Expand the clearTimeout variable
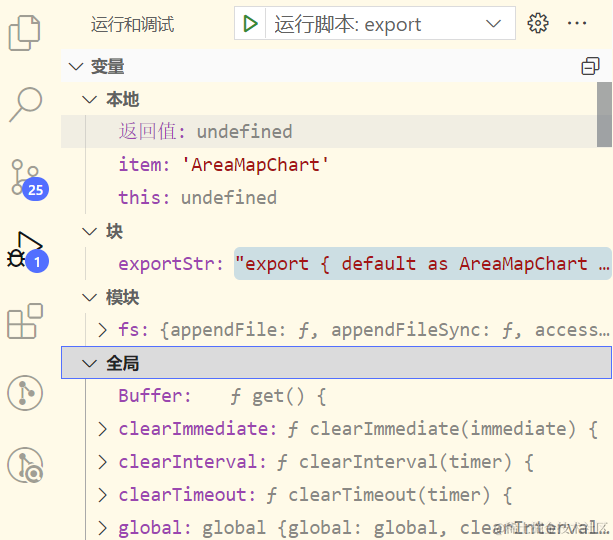The image size is (613, 540). (102, 495)
